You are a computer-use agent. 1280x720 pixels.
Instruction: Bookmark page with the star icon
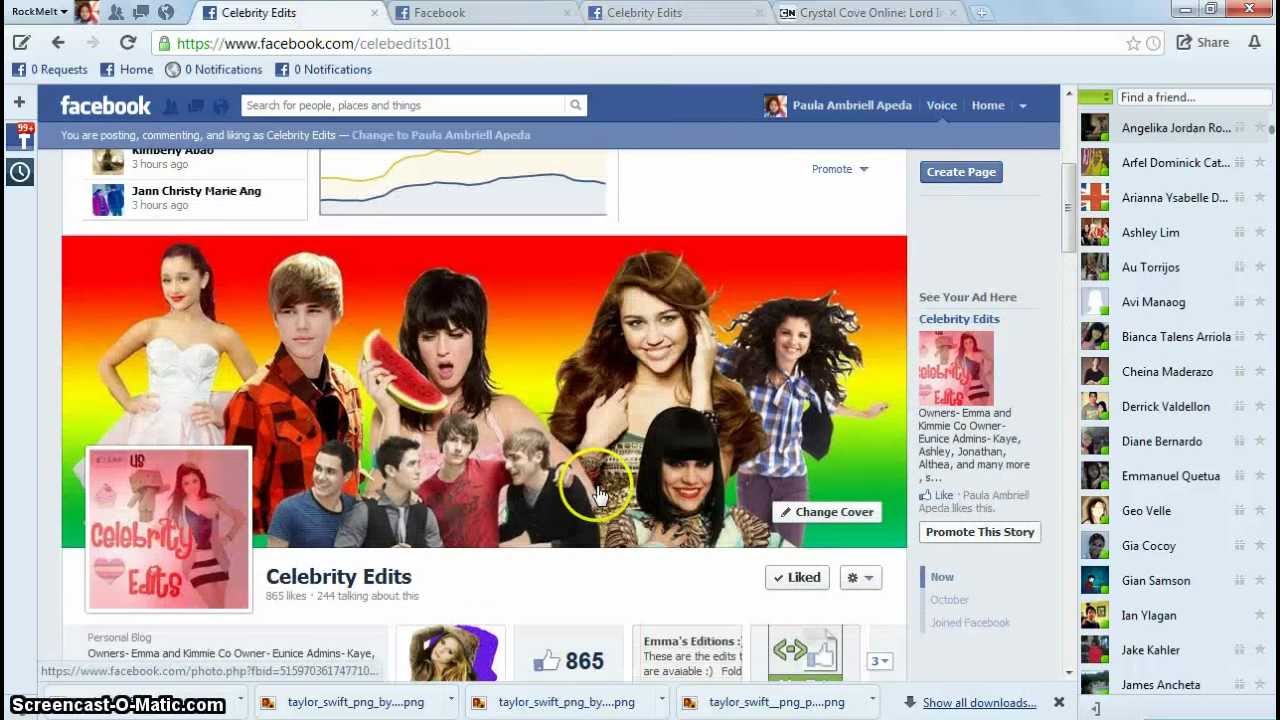point(1133,43)
